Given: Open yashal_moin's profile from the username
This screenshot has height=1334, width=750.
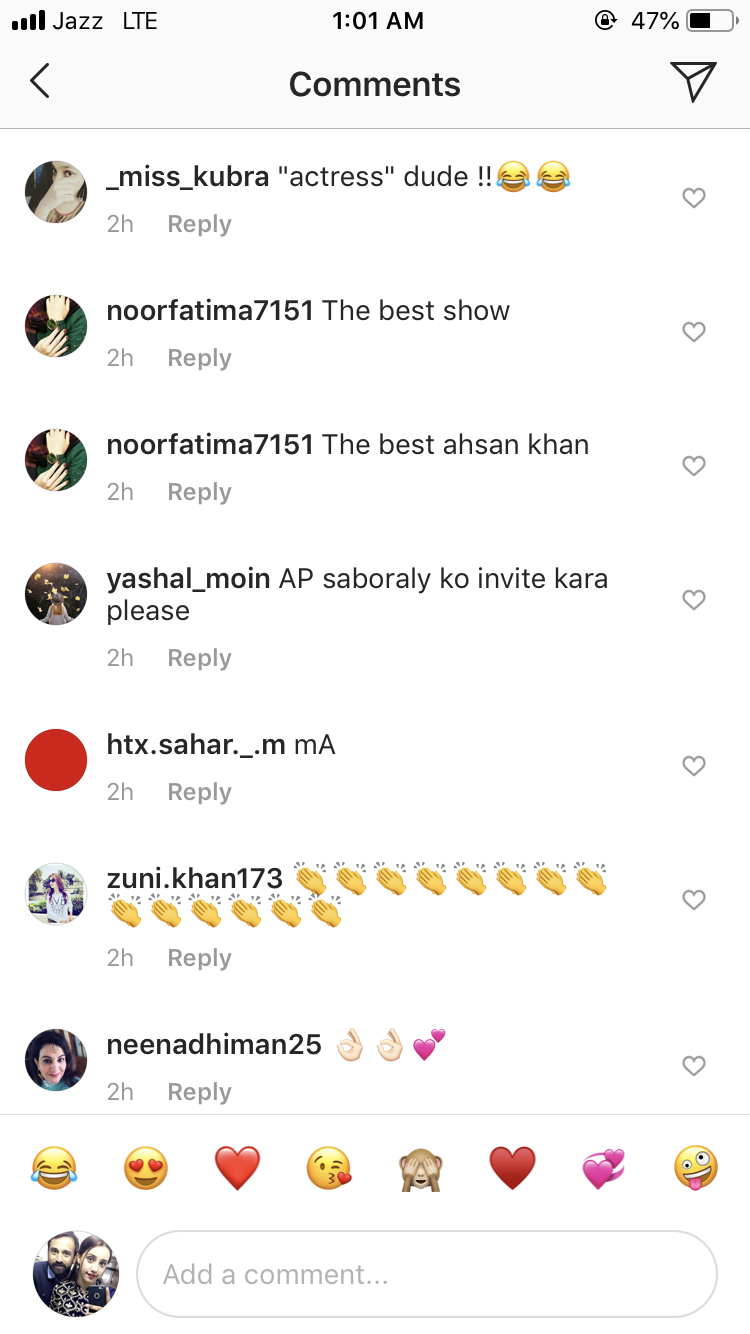Looking at the screenshot, I should coord(188,578).
